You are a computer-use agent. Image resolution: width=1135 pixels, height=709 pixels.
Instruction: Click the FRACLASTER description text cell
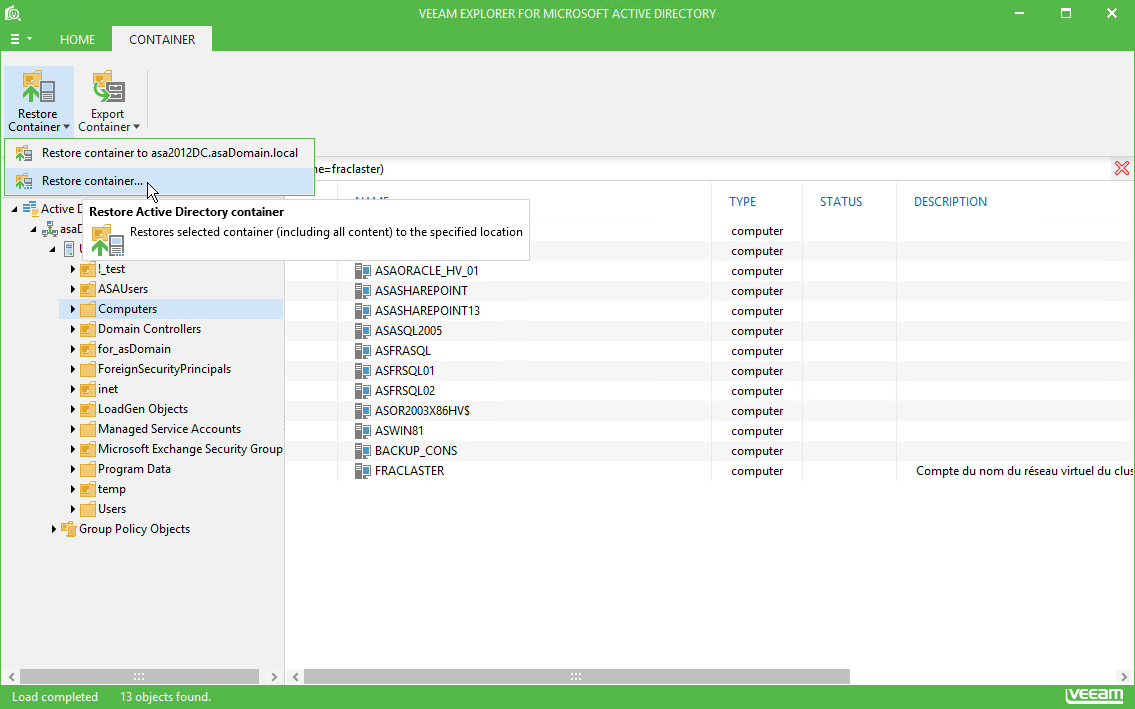click(x=1024, y=471)
